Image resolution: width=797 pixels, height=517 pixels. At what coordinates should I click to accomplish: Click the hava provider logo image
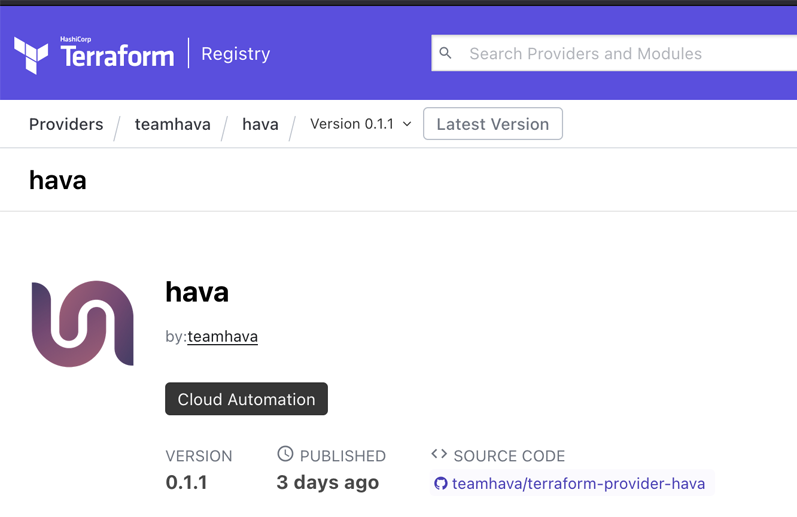83,324
